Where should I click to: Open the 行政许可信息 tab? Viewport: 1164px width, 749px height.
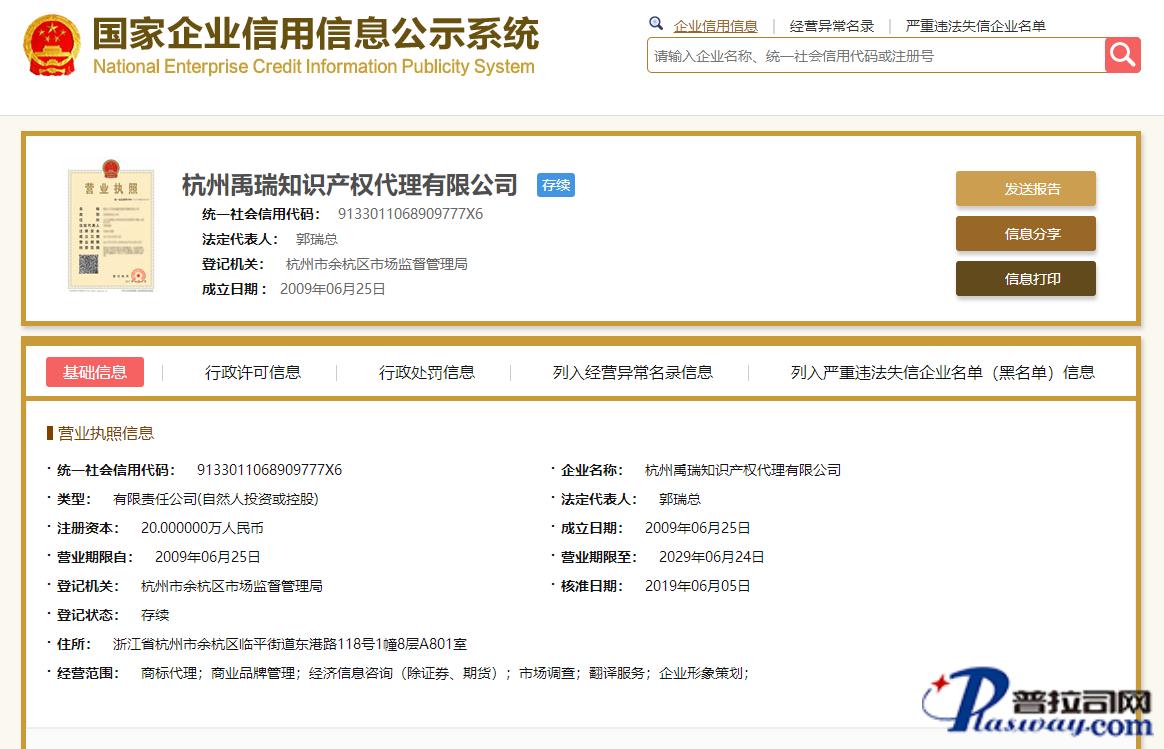(253, 372)
